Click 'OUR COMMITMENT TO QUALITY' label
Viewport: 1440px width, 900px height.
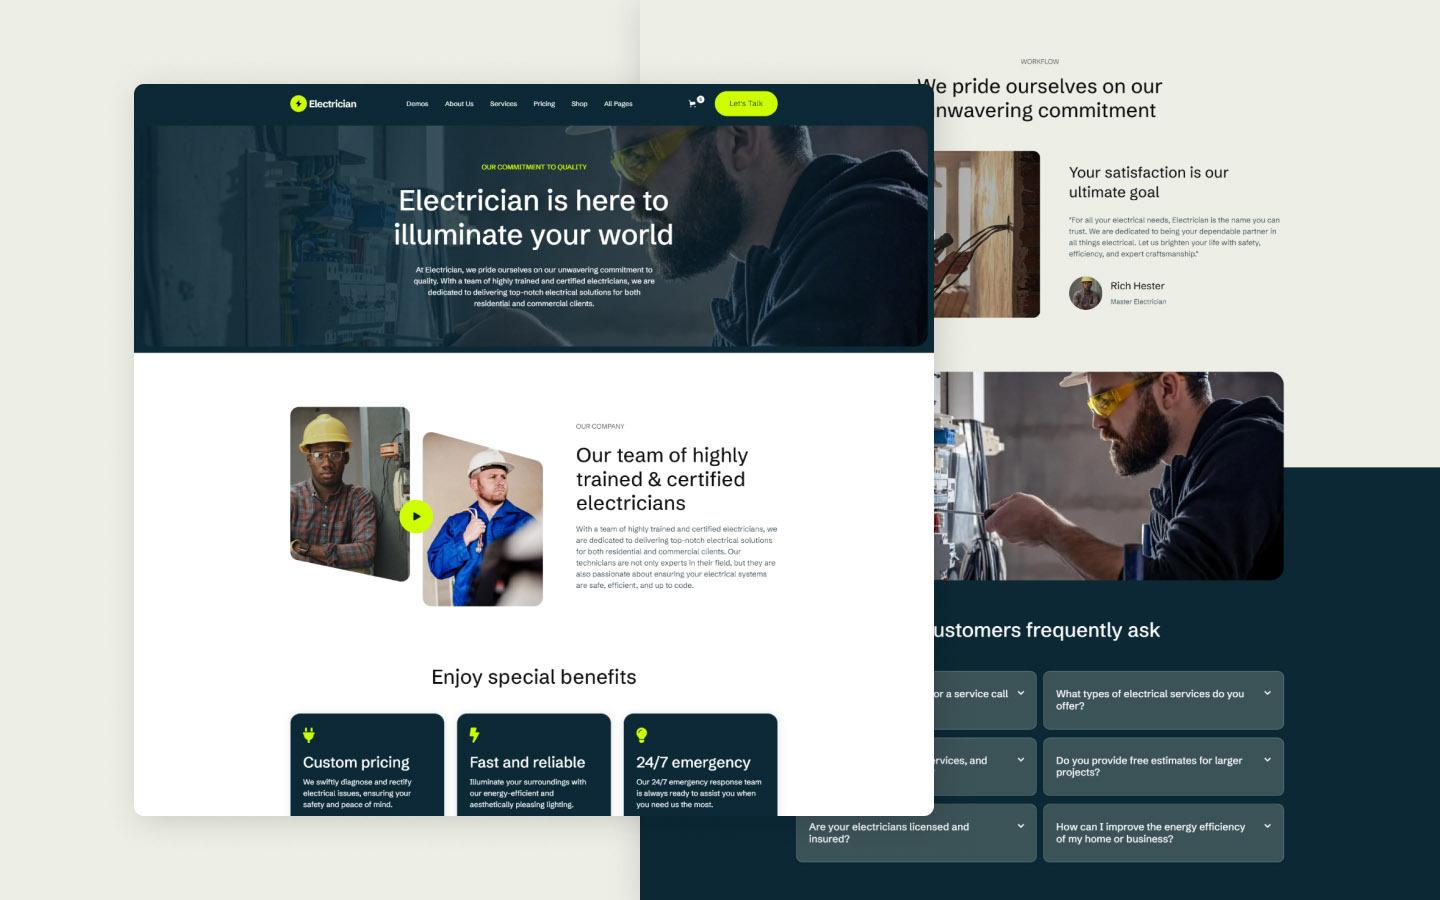click(x=534, y=167)
